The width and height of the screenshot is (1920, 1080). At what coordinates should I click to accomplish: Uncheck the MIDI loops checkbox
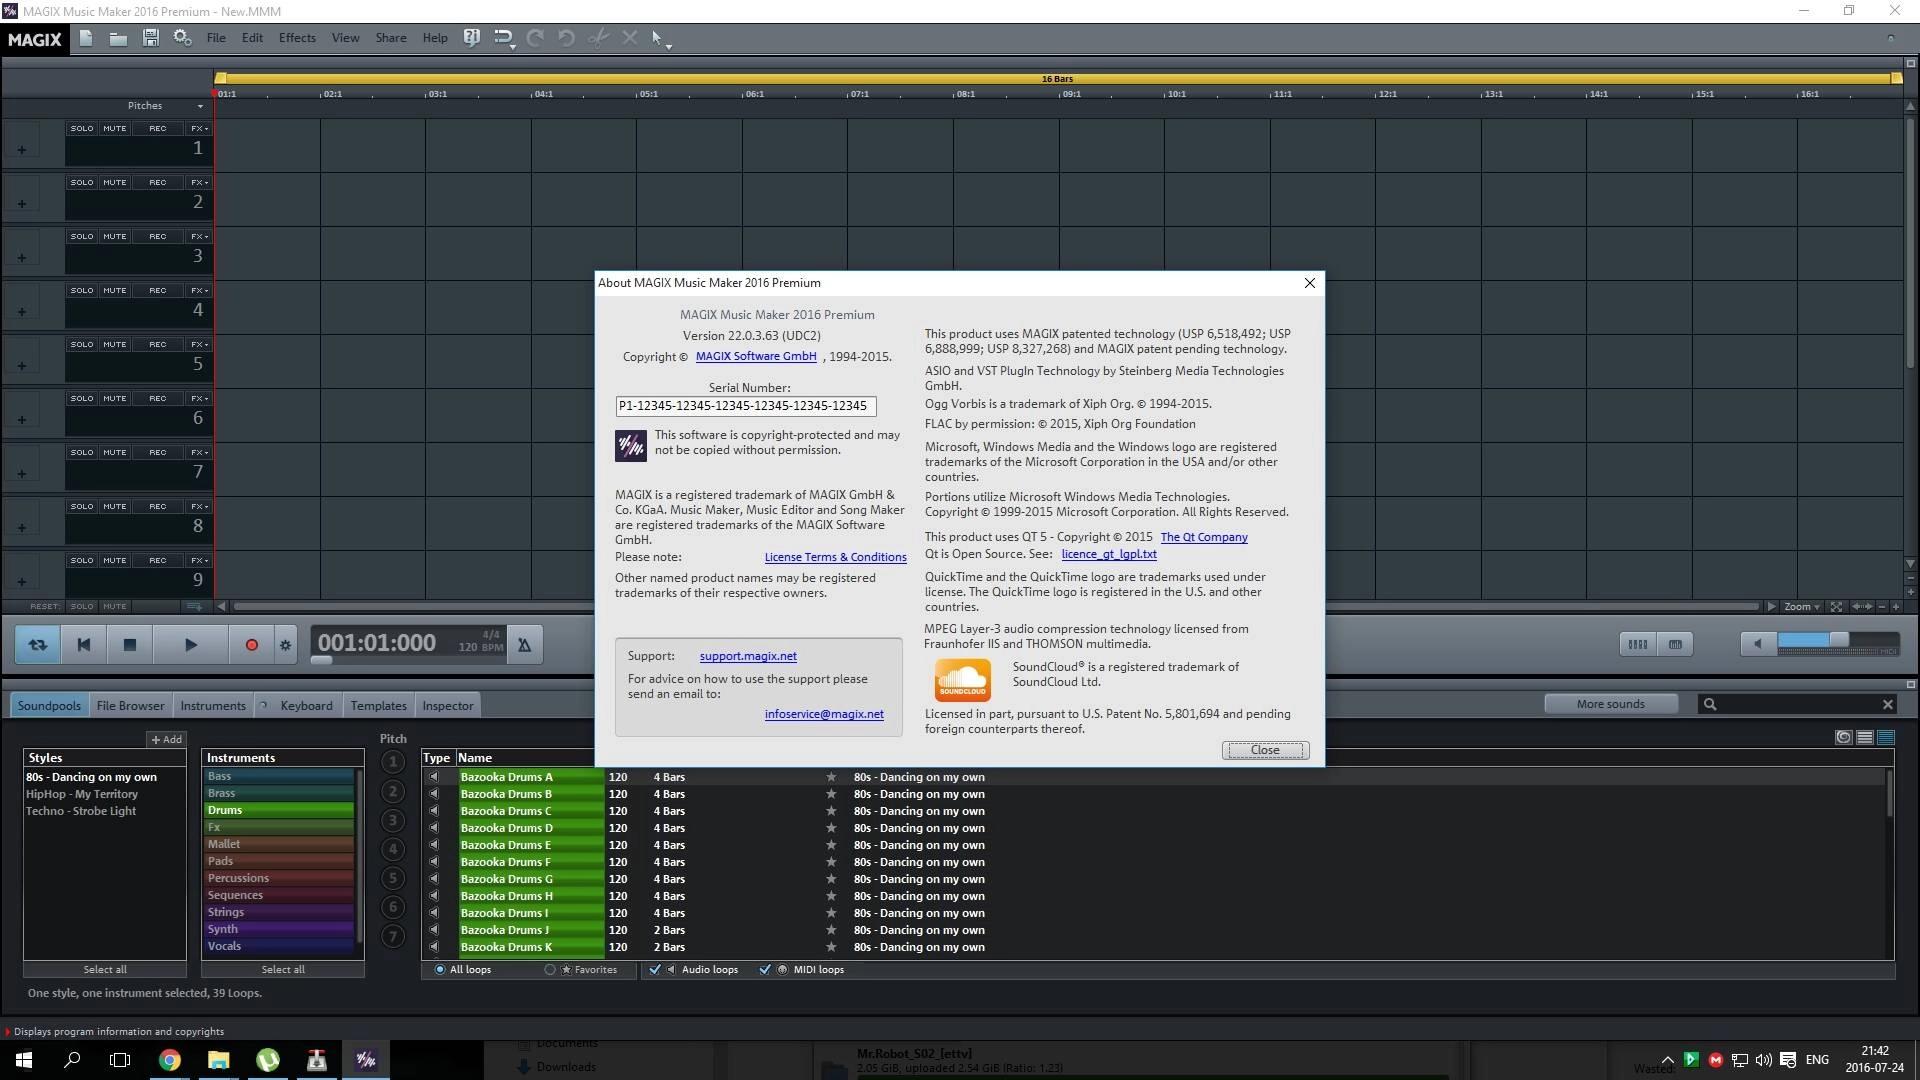pyautogui.click(x=765, y=970)
